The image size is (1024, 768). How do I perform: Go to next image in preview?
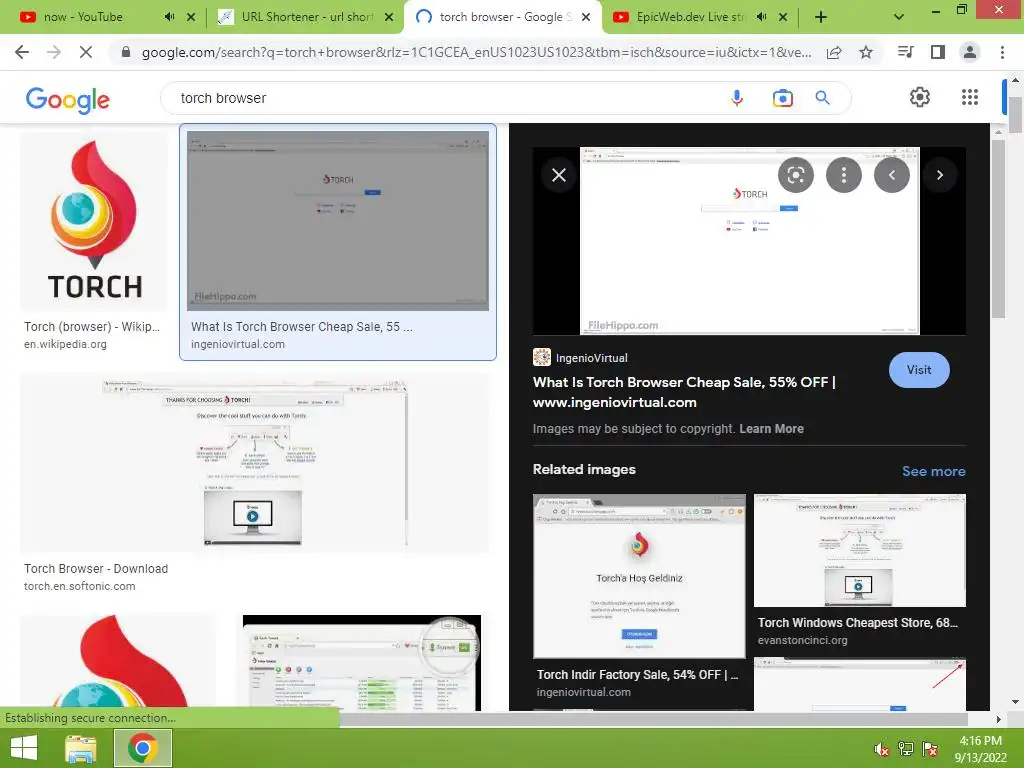coord(940,175)
